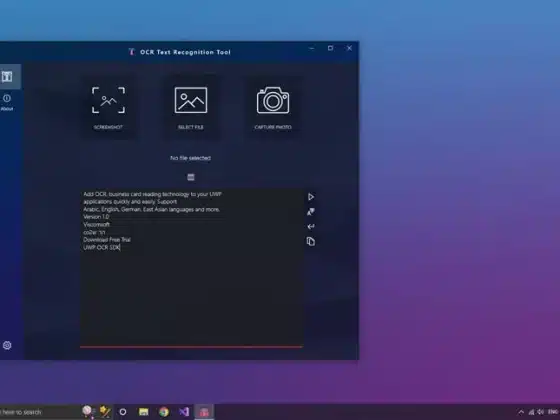Open File Explorer from the taskbar
Viewport: 560px width, 420px height.
click(144, 412)
